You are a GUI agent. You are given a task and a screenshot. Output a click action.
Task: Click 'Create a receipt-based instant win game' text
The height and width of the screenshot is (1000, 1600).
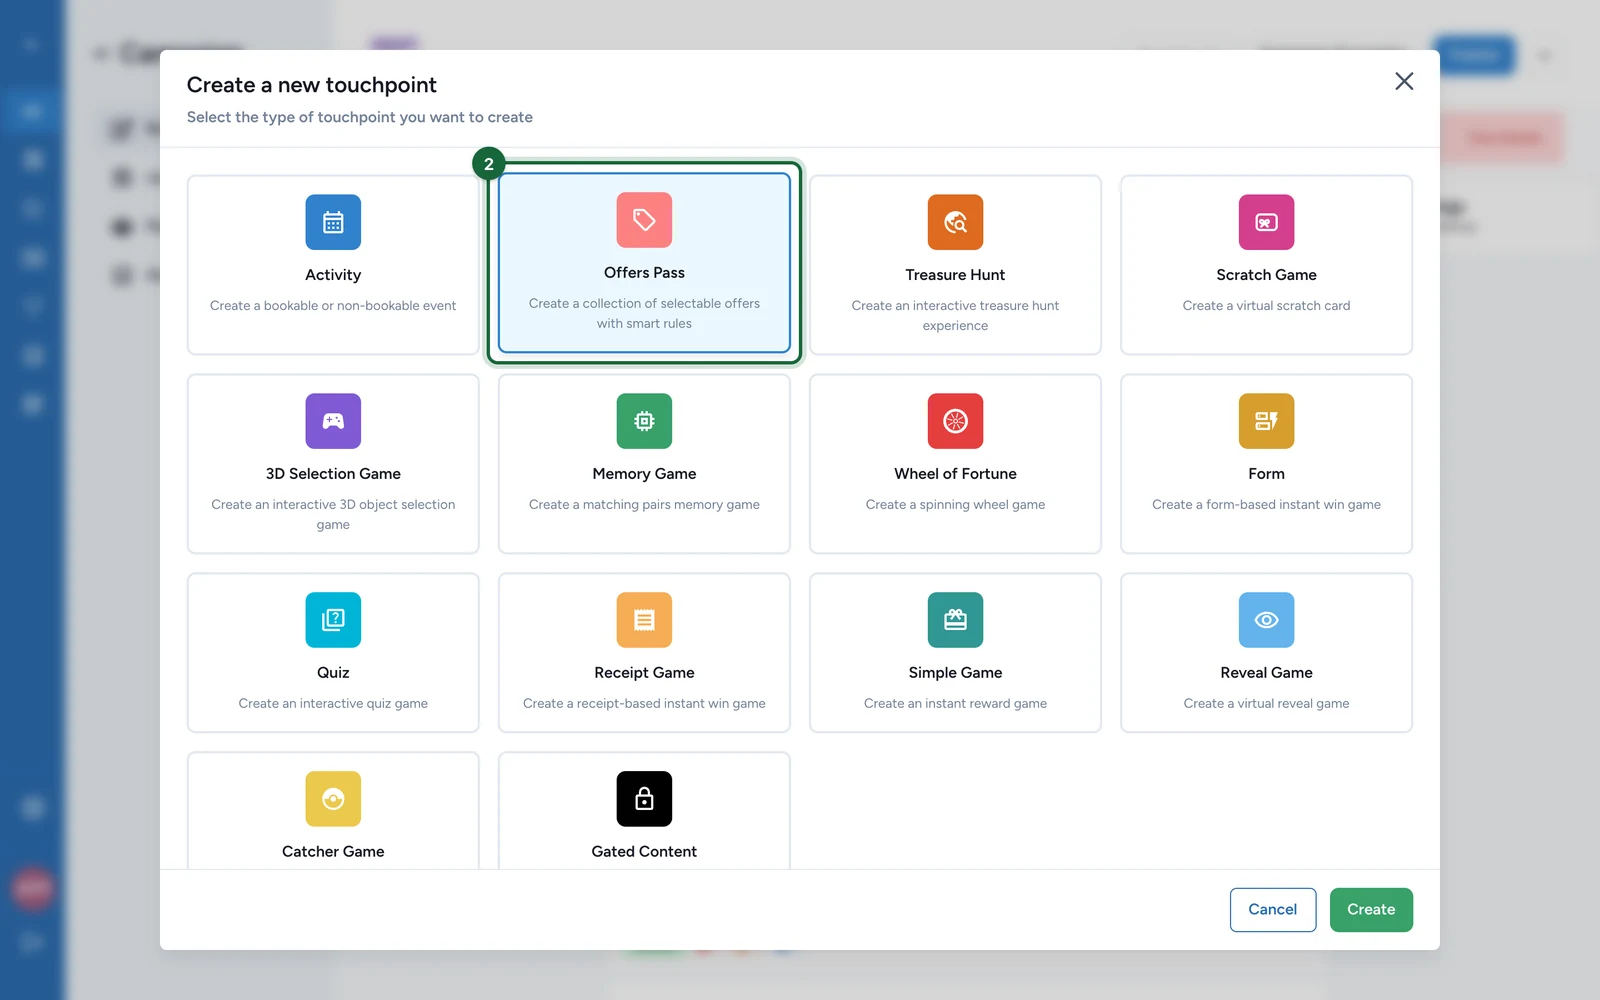click(644, 704)
